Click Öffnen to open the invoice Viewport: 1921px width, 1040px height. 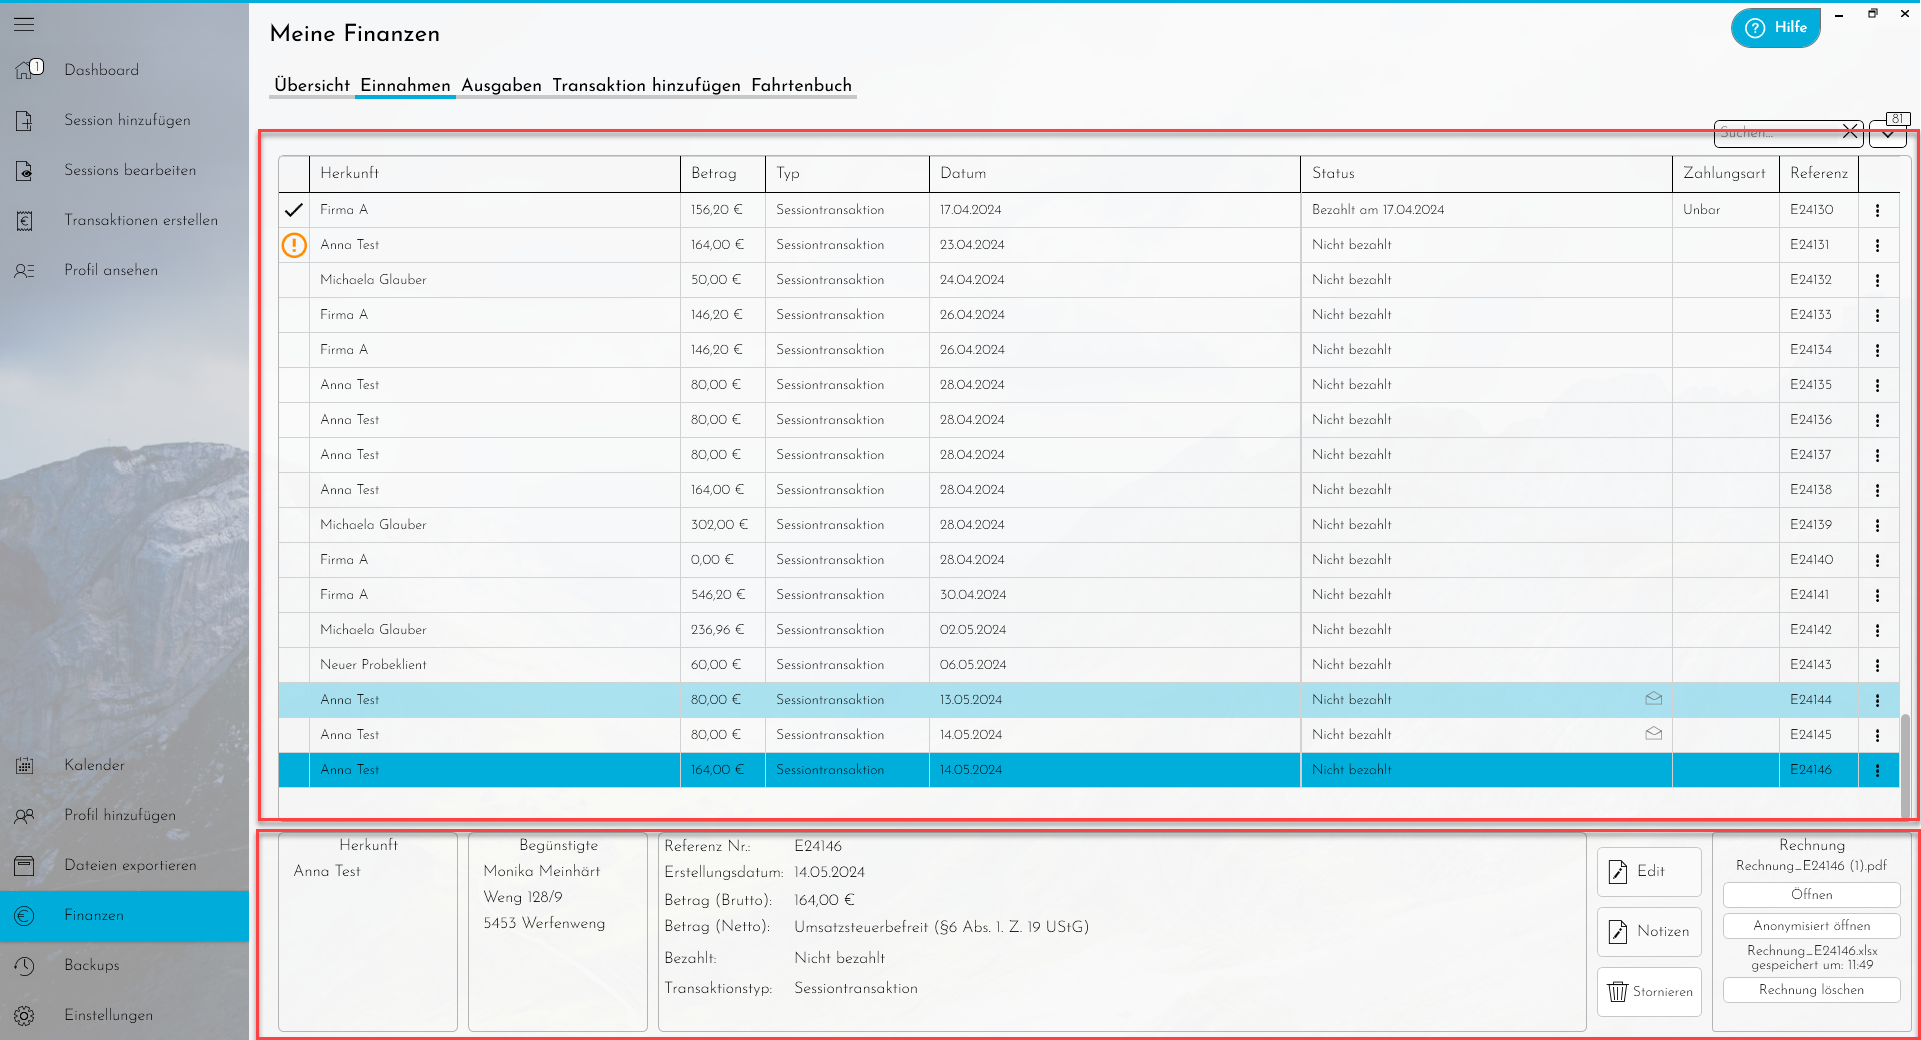pos(1811,895)
